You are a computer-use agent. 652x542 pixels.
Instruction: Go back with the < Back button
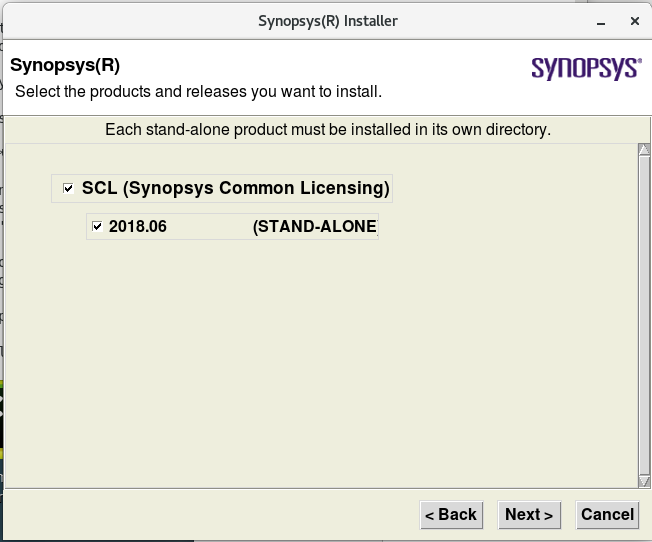pos(451,515)
